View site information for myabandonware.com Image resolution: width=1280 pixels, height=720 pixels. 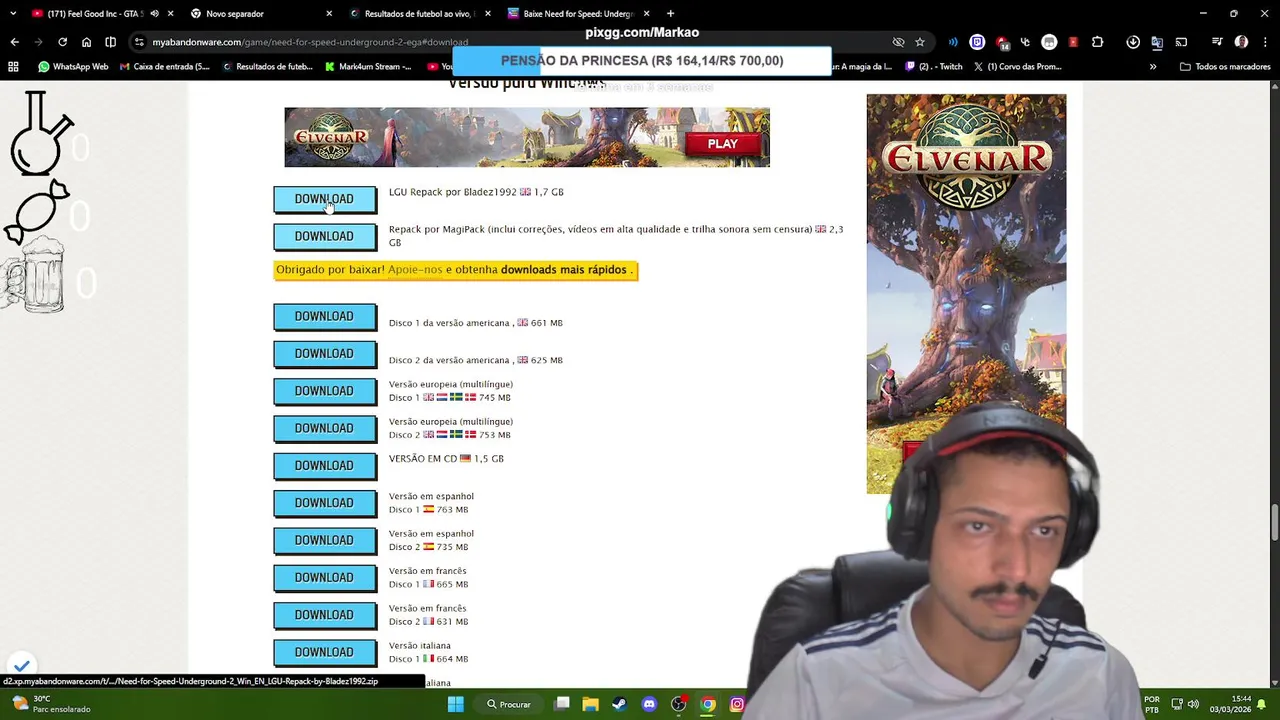[140, 42]
